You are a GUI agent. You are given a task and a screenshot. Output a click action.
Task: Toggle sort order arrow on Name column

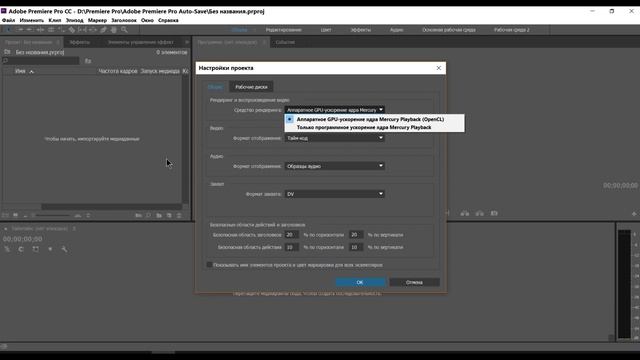click(x=31, y=71)
